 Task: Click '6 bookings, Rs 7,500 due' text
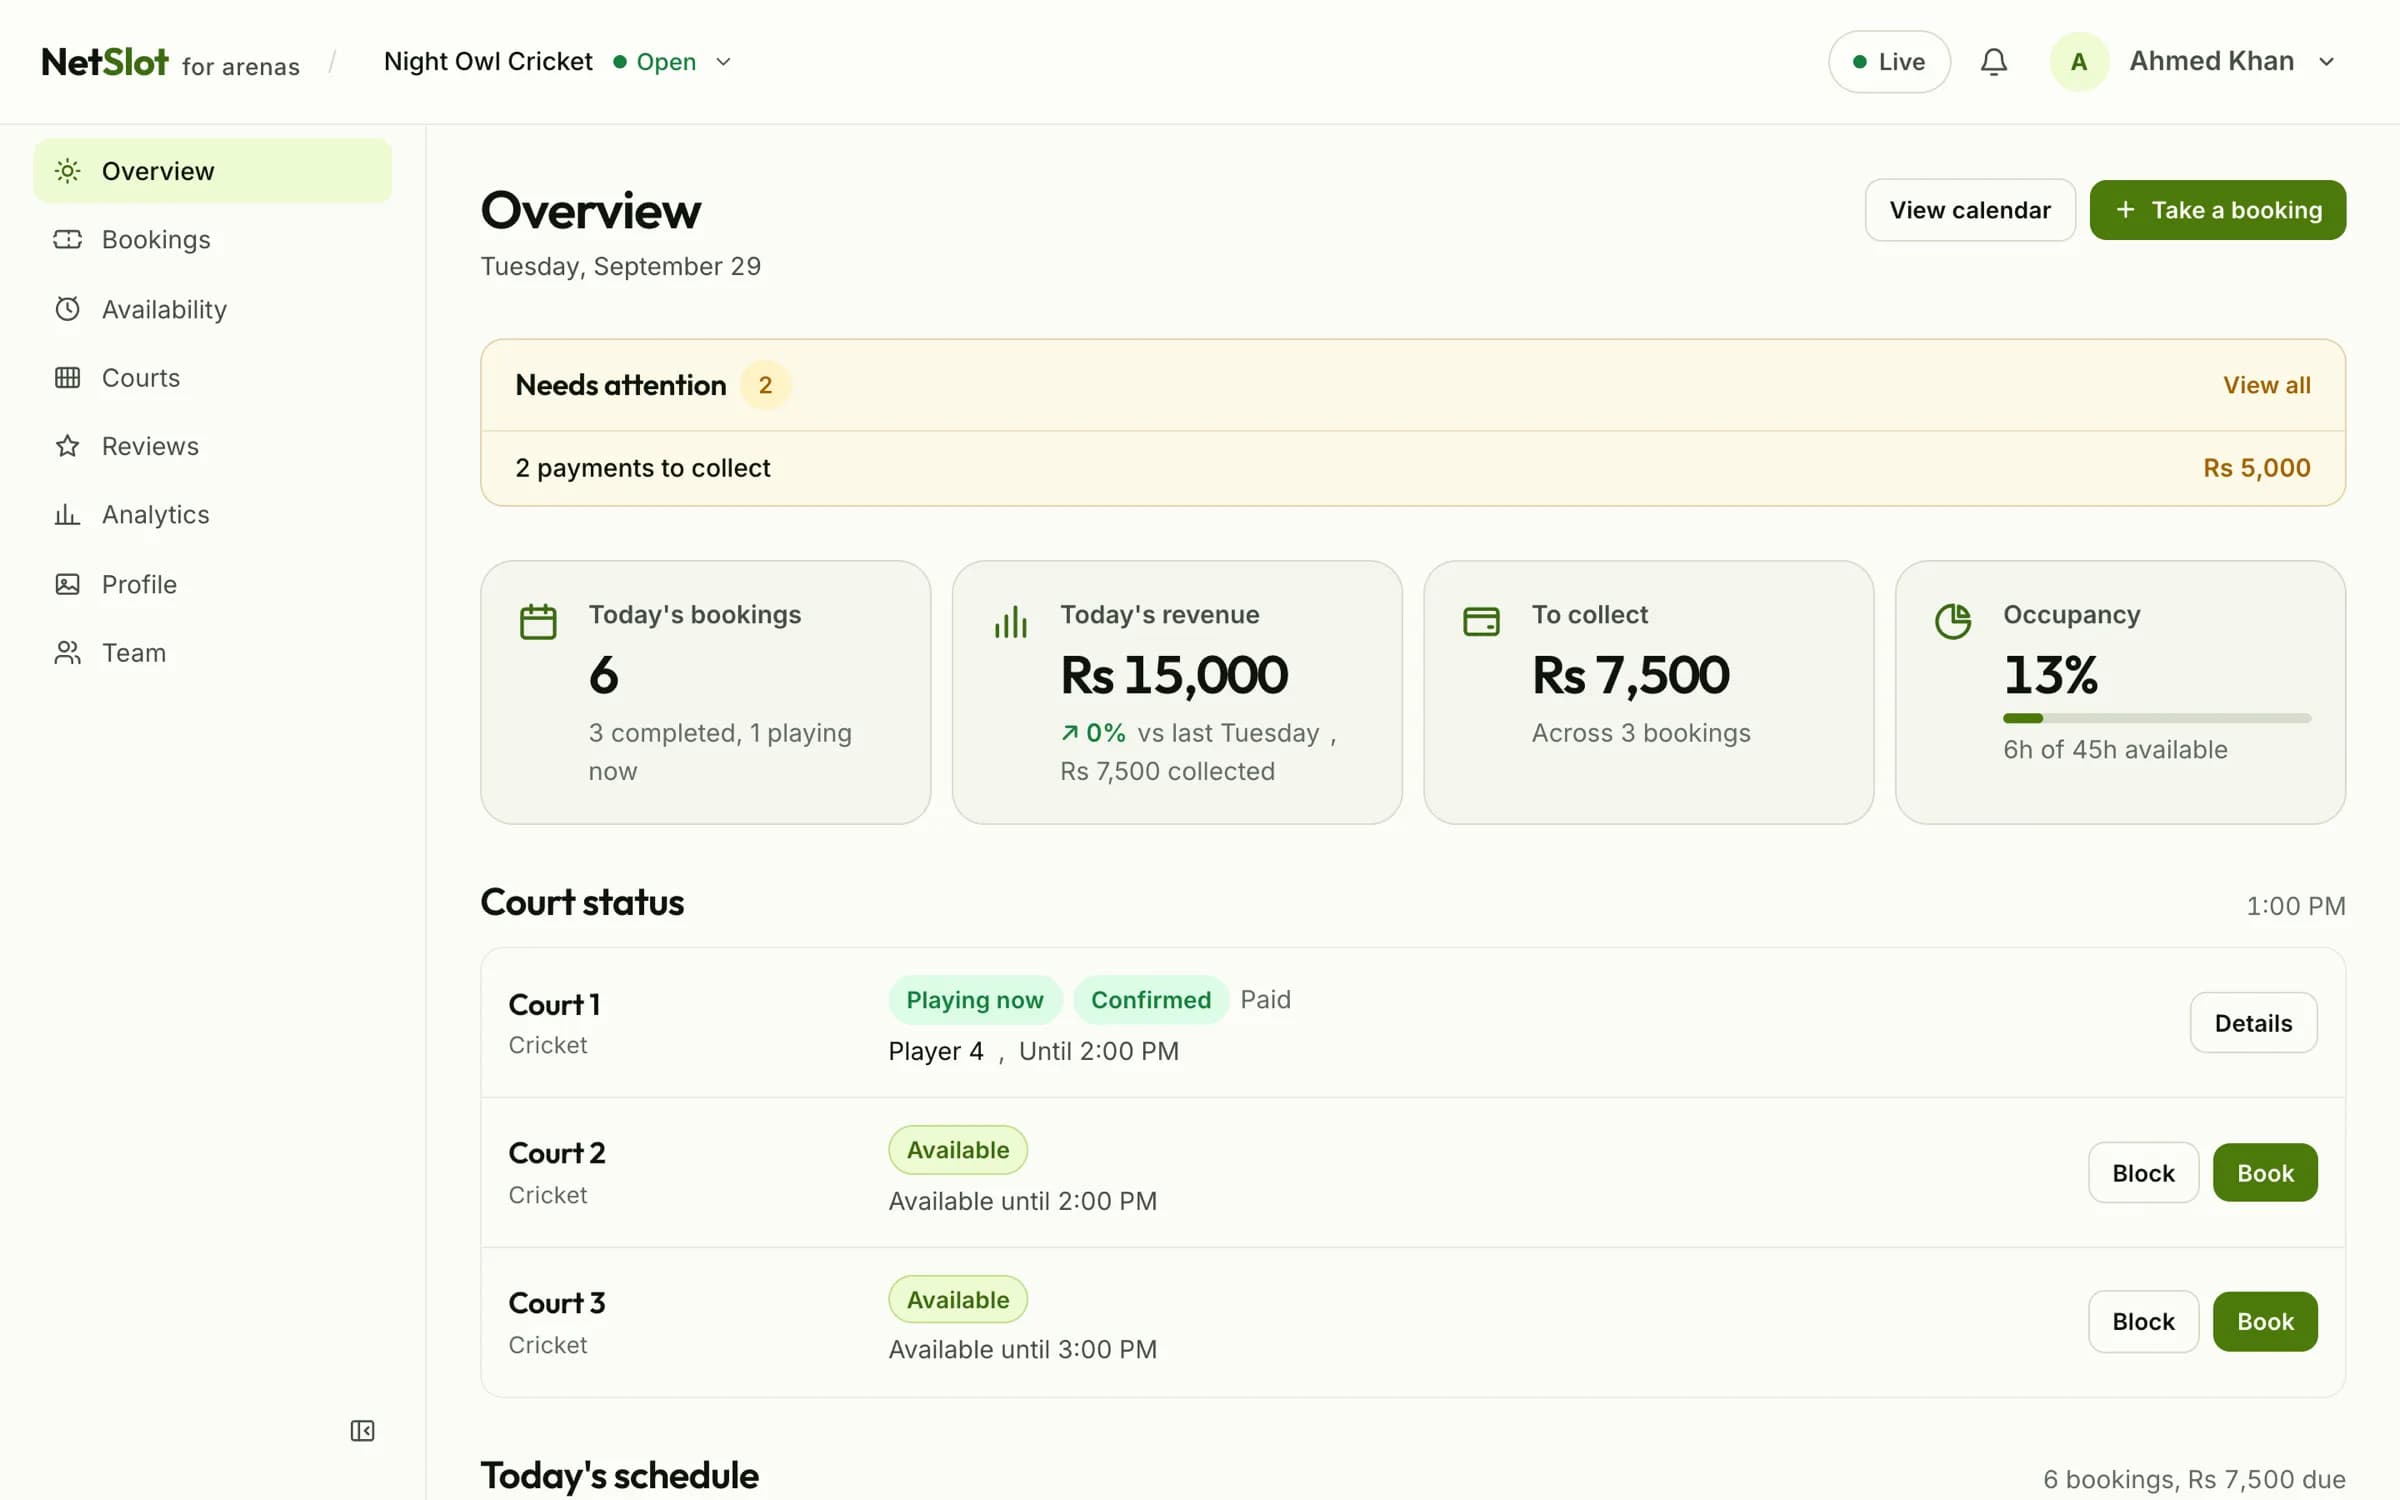[2194, 1479]
